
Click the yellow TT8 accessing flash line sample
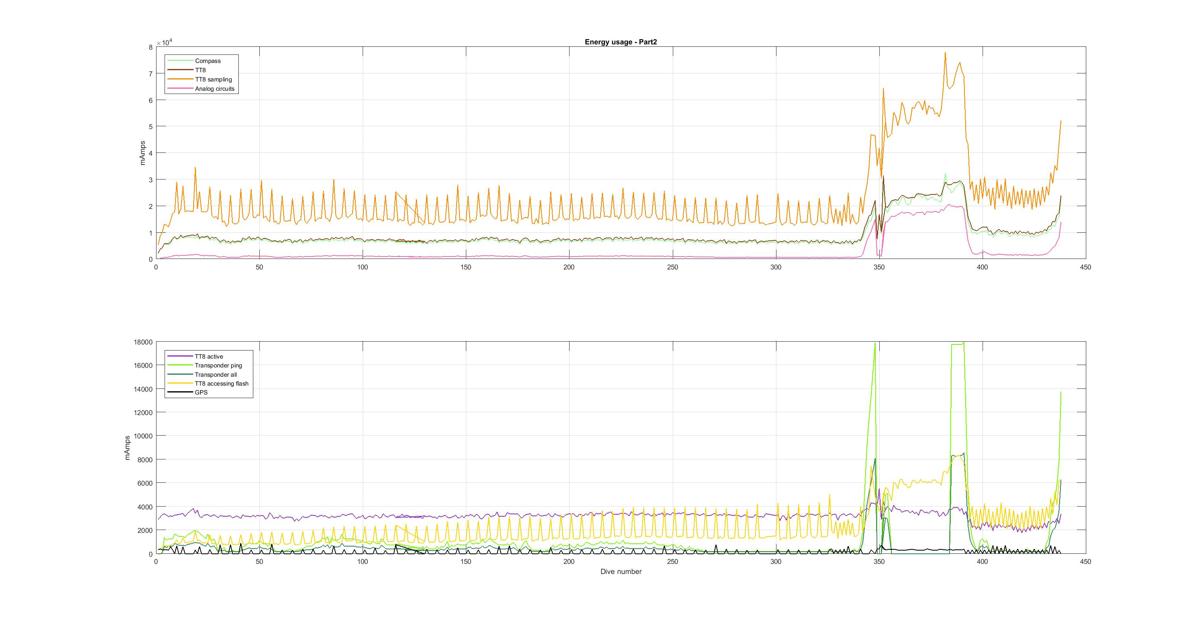pyautogui.click(x=181, y=382)
